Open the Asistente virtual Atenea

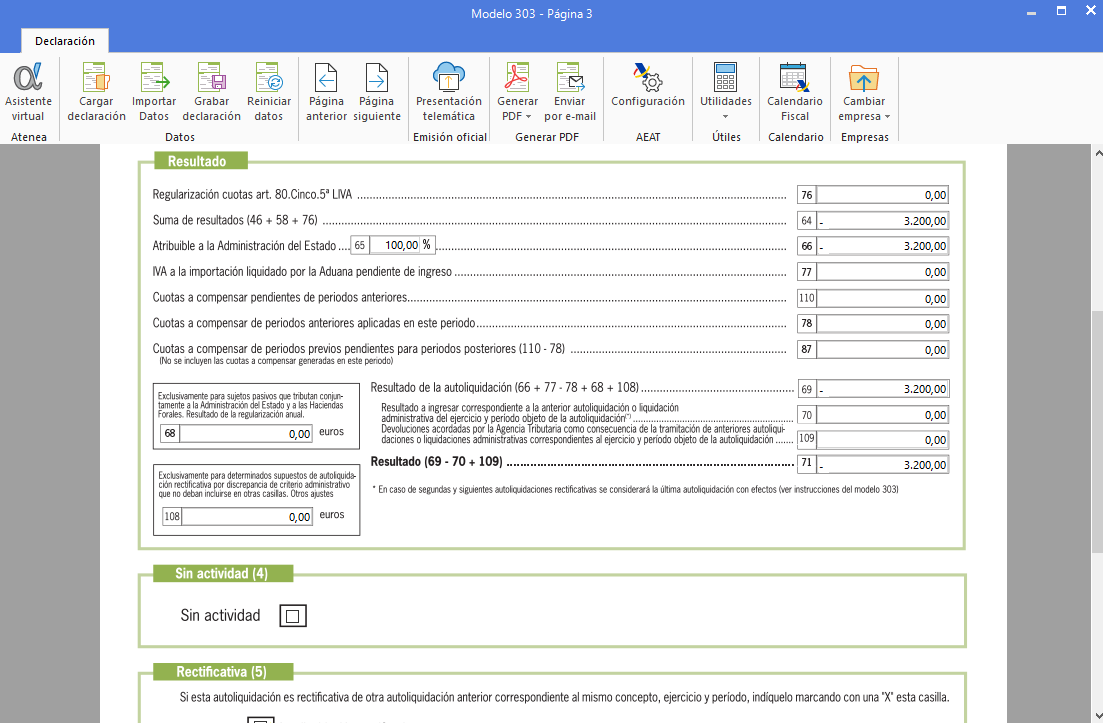pyautogui.click(x=28, y=92)
